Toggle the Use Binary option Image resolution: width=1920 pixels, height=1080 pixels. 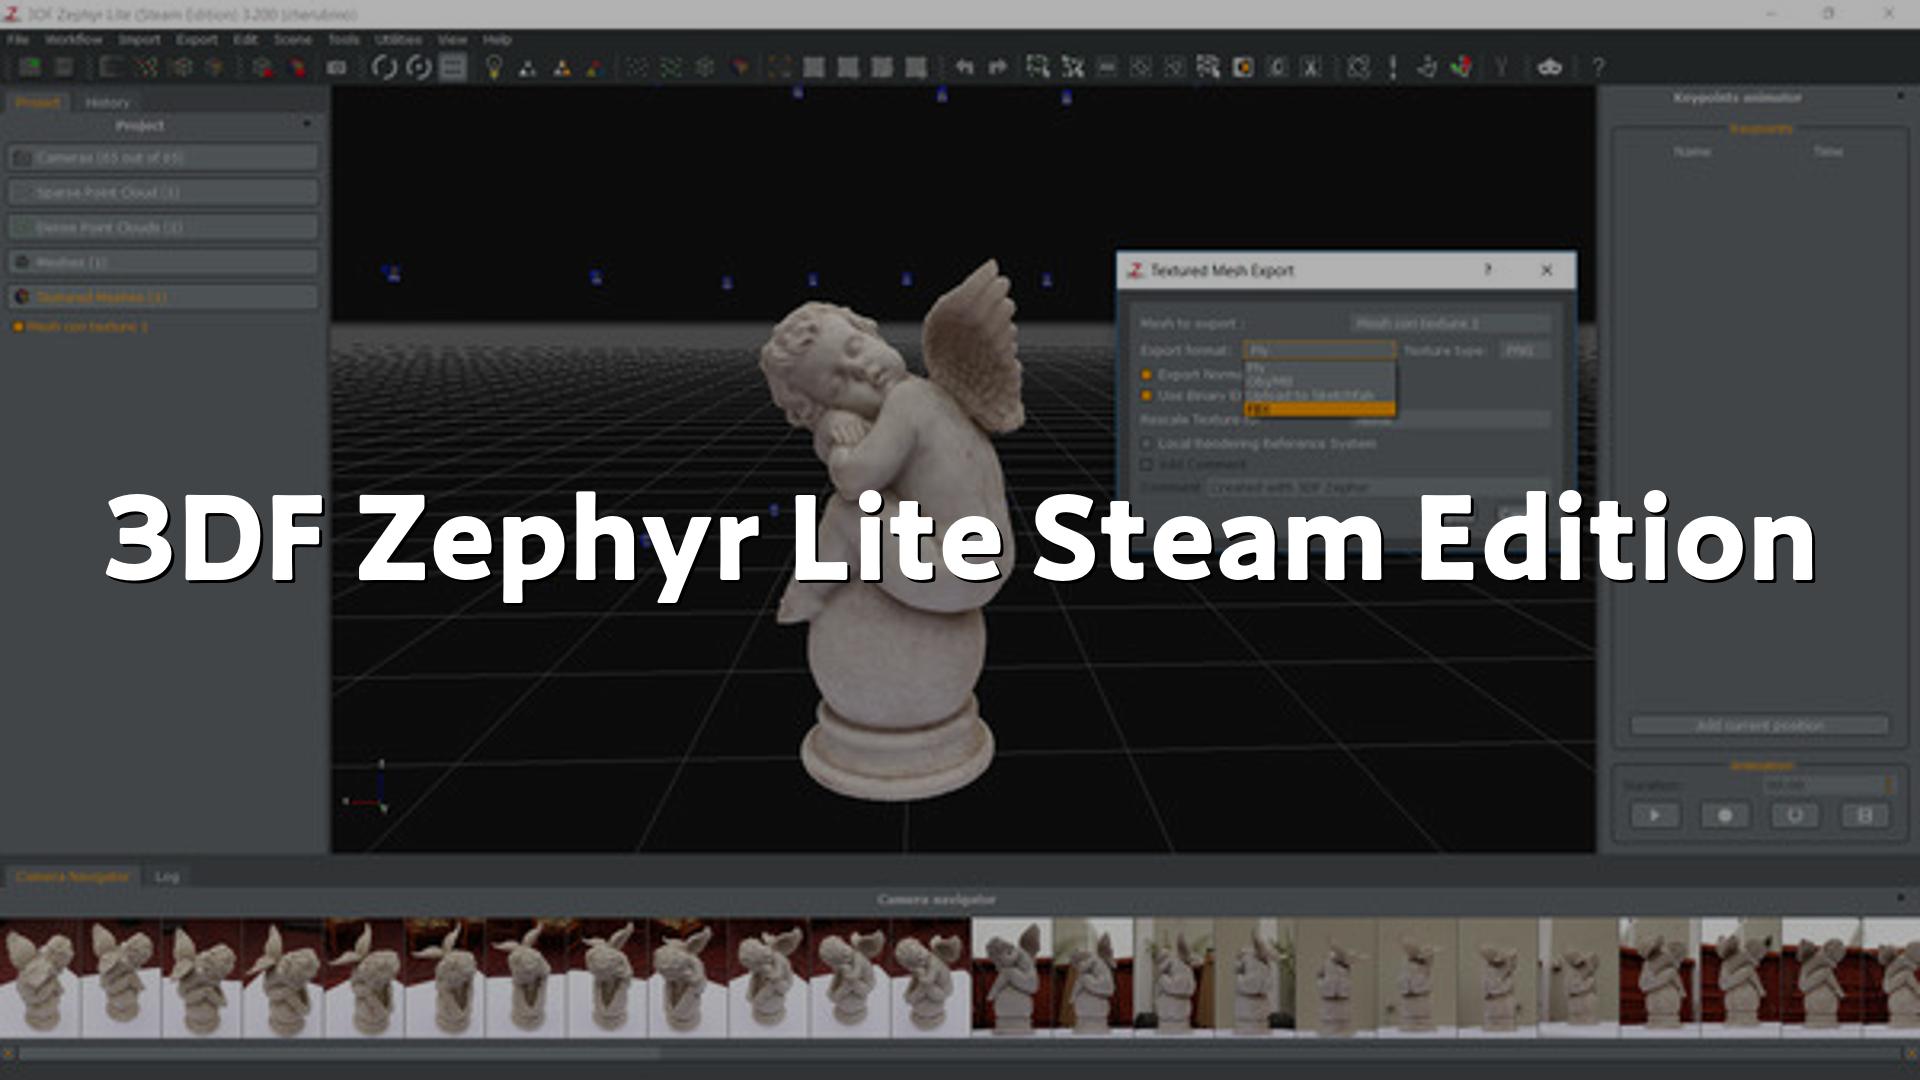pyautogui.click(x=1147, y=396)
